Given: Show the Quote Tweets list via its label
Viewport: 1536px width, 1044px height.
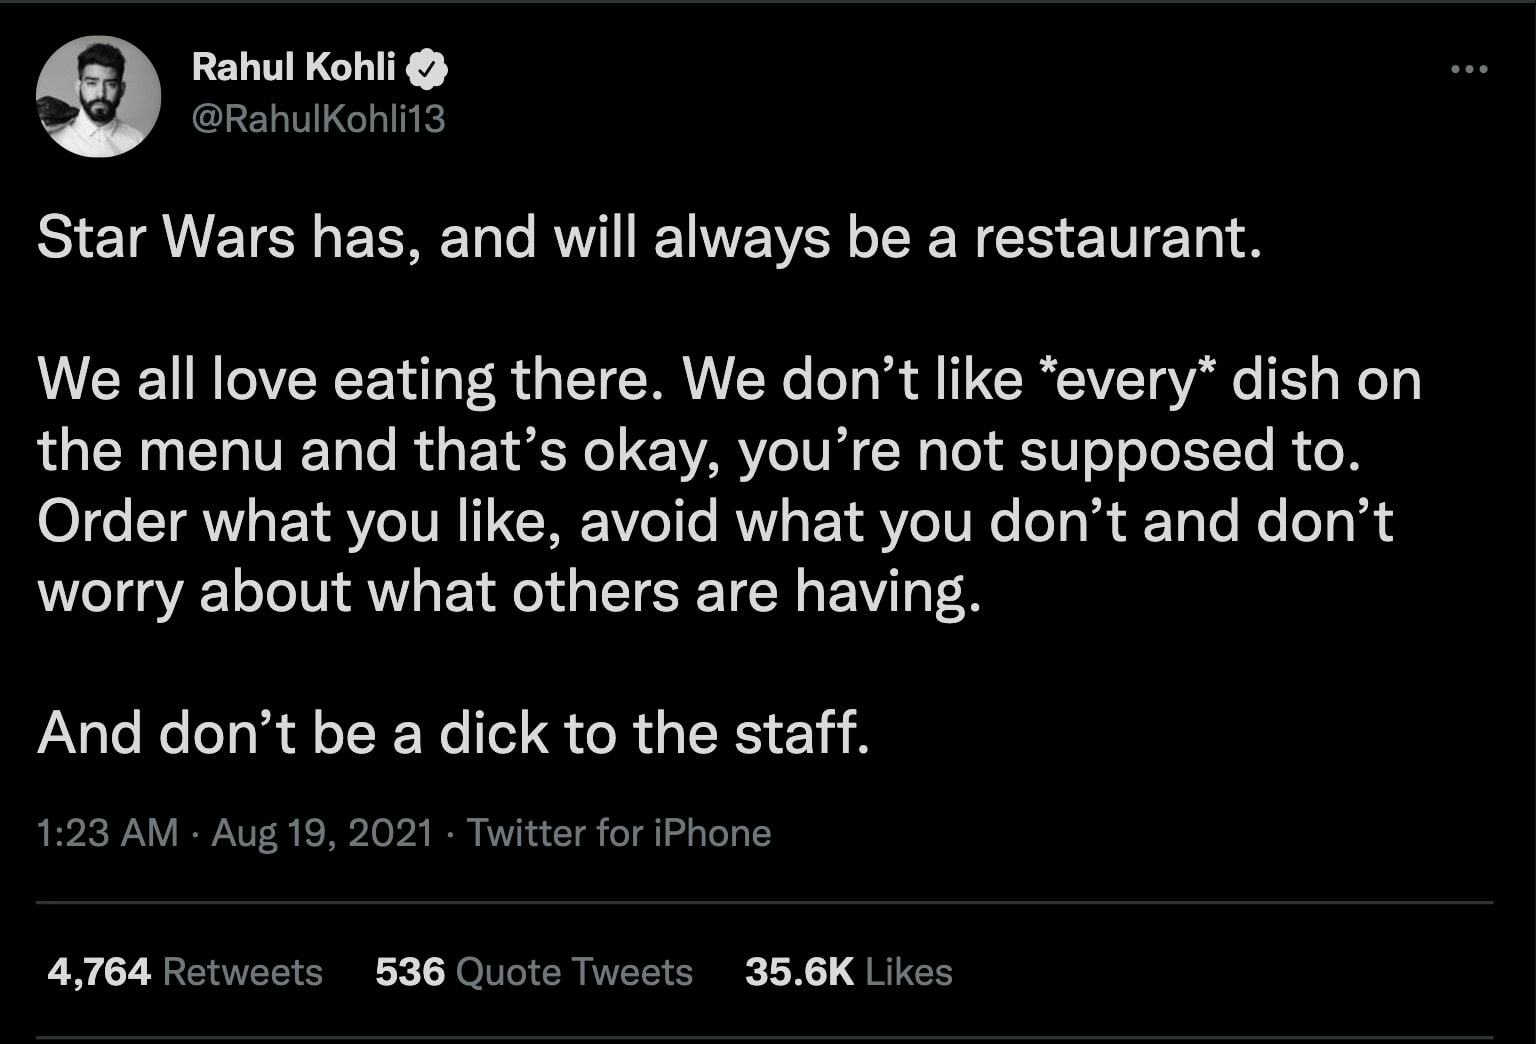Looking at the screenshot, I should coord(574,972).
